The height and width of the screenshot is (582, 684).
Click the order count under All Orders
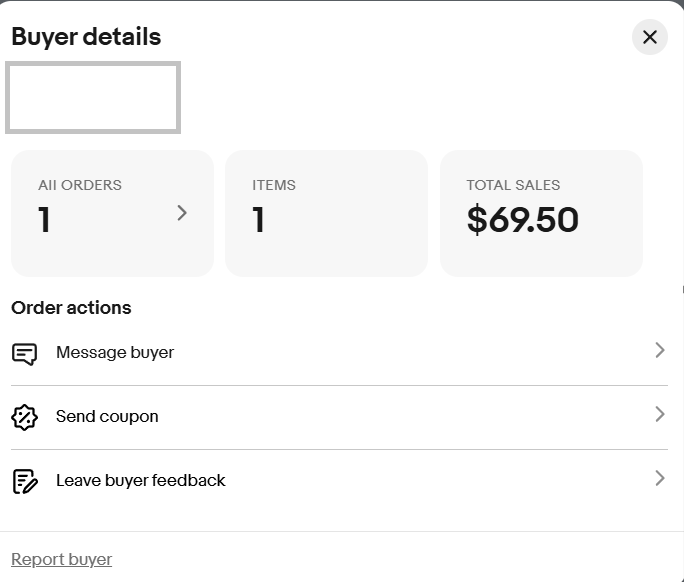coord(44,220)
